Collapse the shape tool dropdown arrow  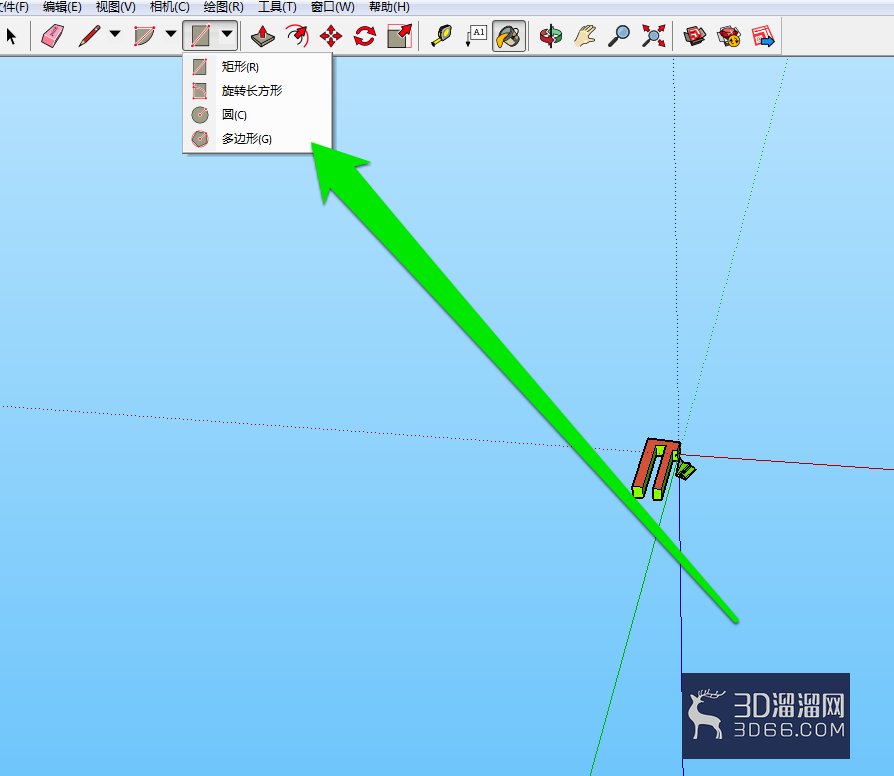click(227, 34)
